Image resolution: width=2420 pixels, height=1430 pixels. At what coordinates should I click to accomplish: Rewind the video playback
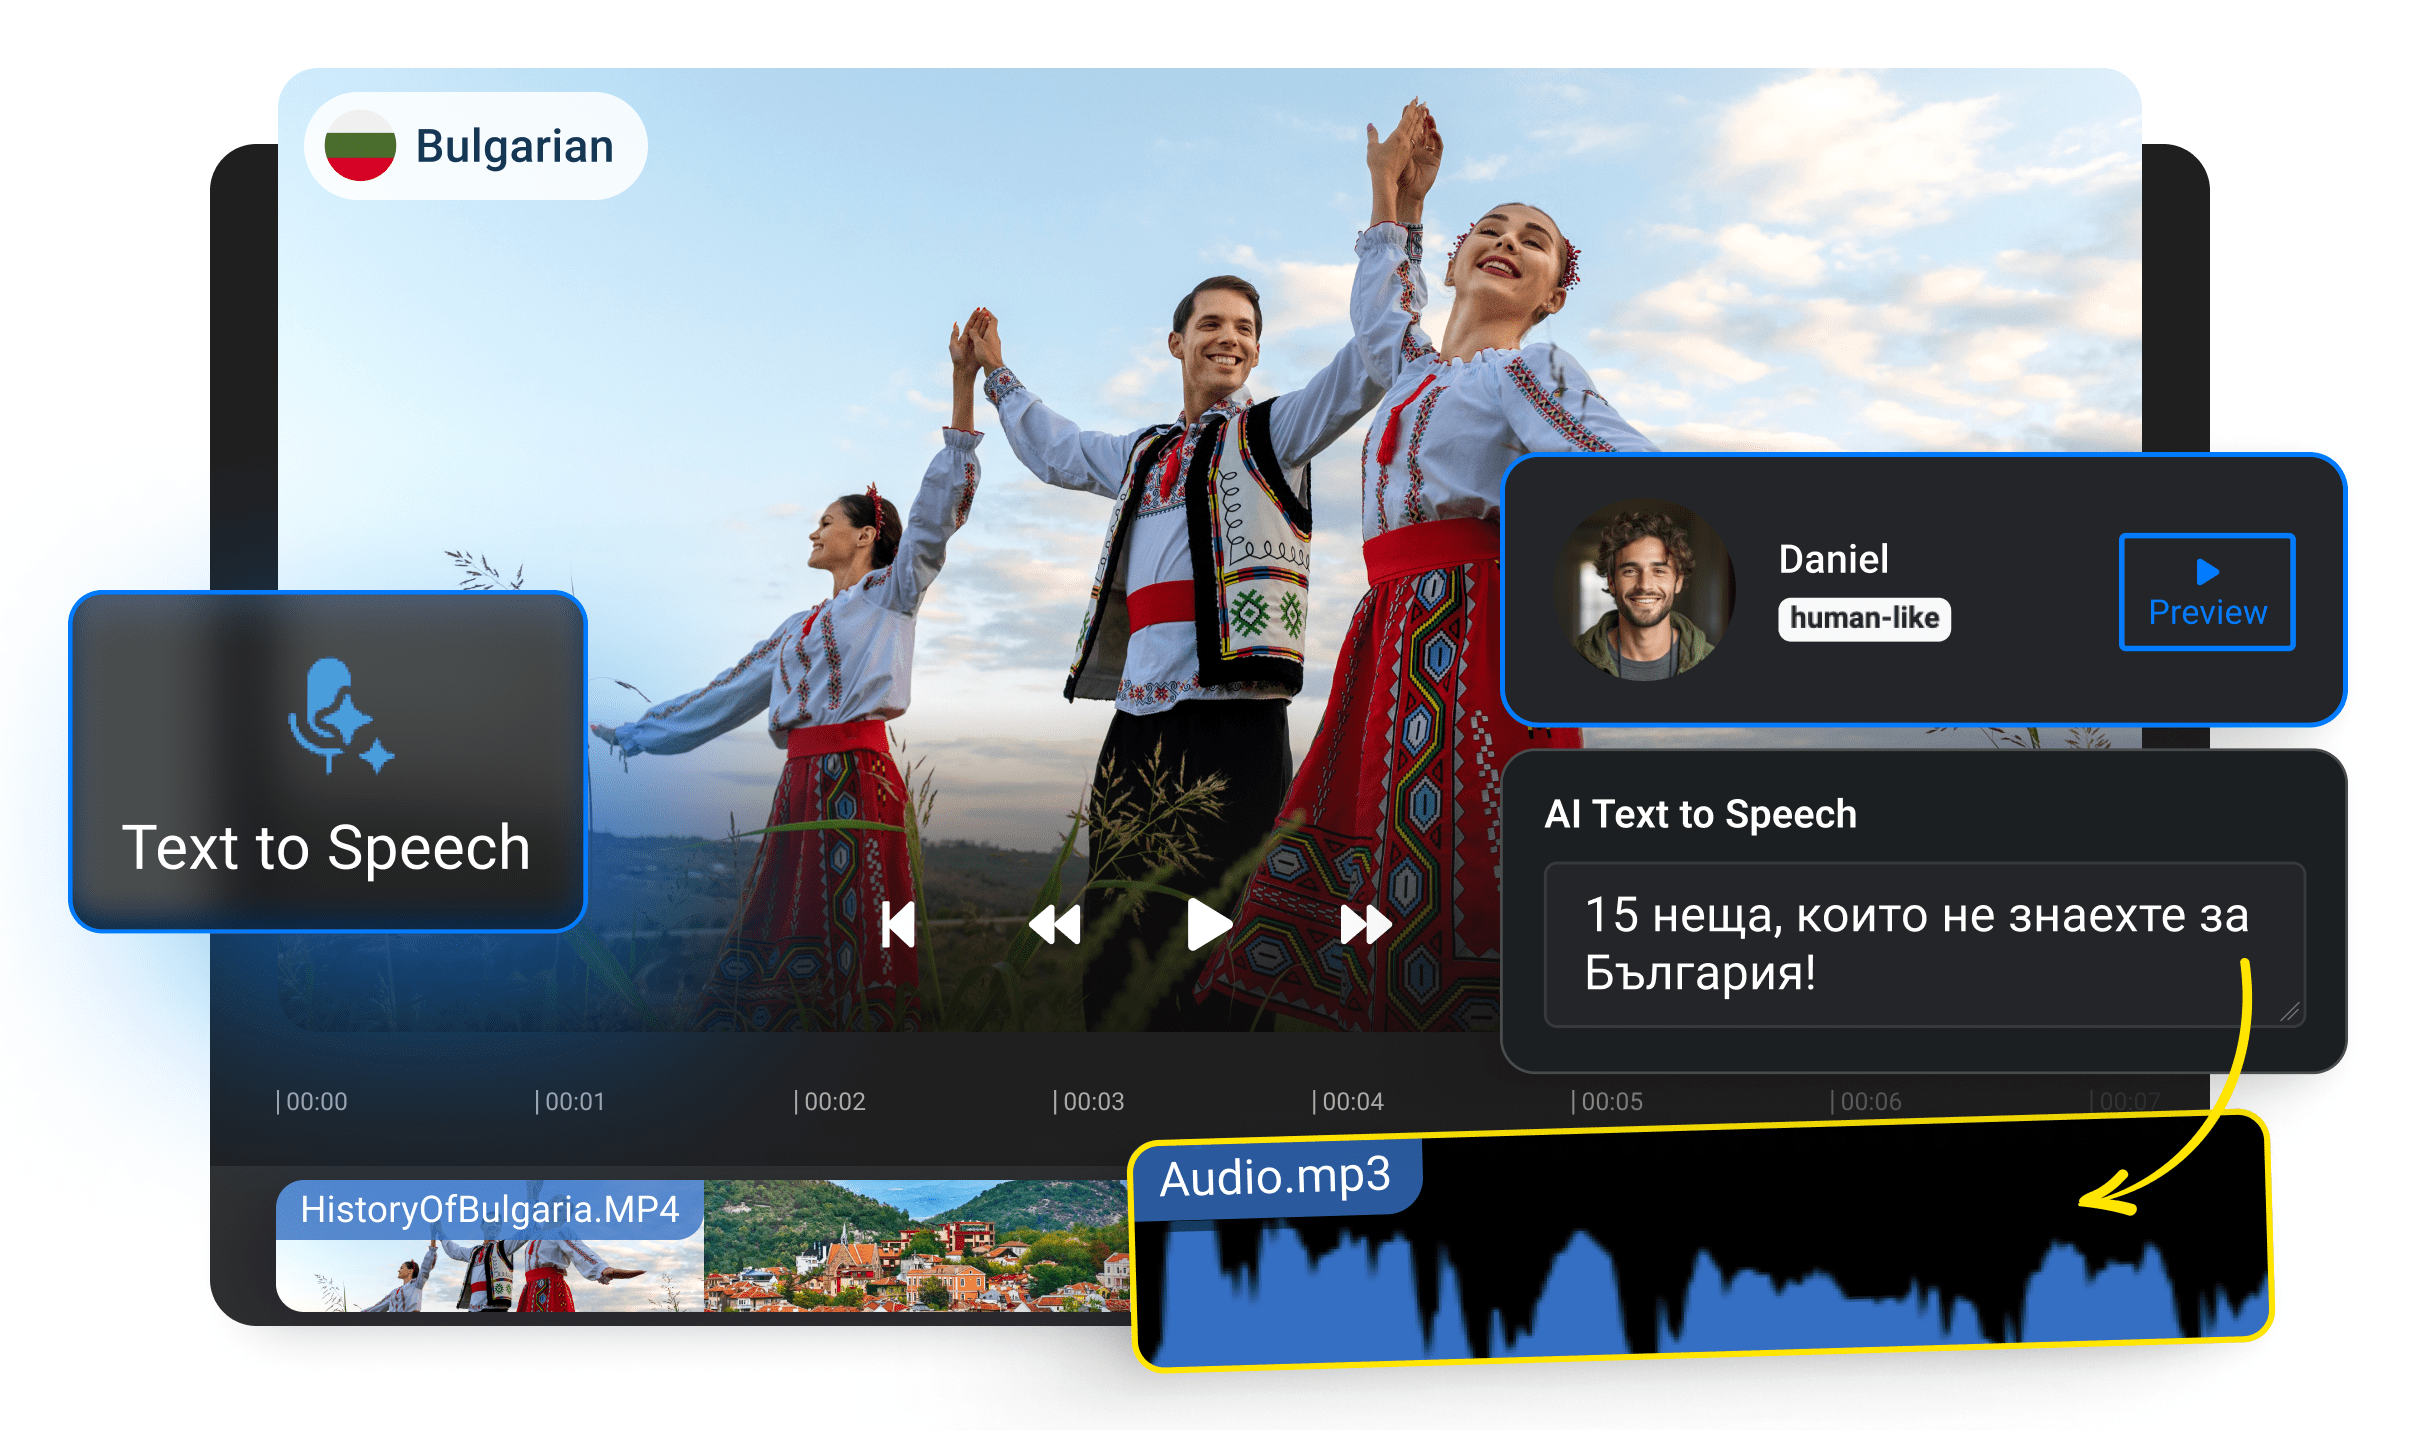tap(1056, 923)
